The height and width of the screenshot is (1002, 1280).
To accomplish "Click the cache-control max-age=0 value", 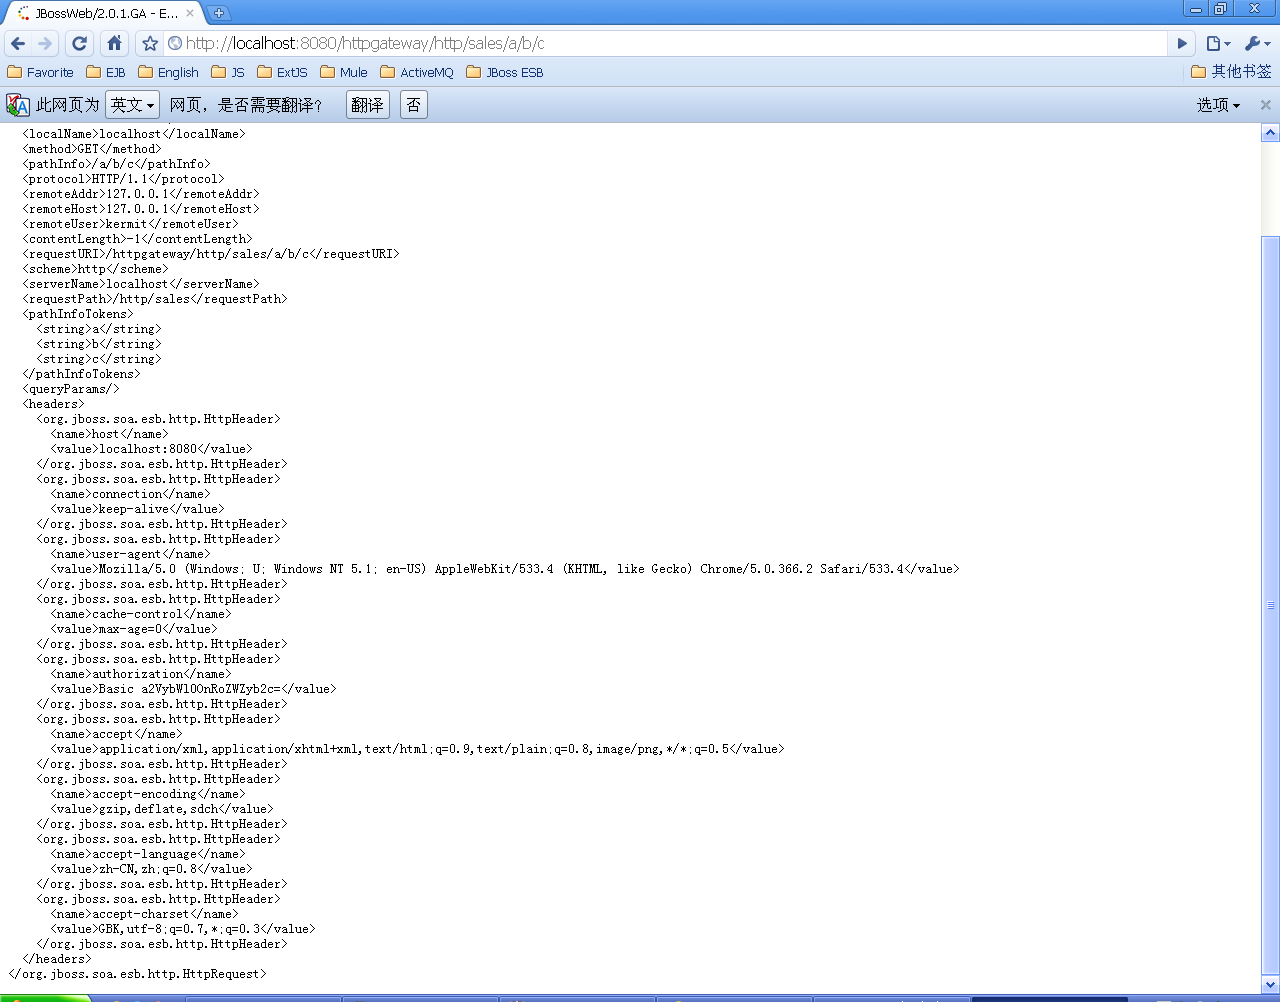I will 133,629.
